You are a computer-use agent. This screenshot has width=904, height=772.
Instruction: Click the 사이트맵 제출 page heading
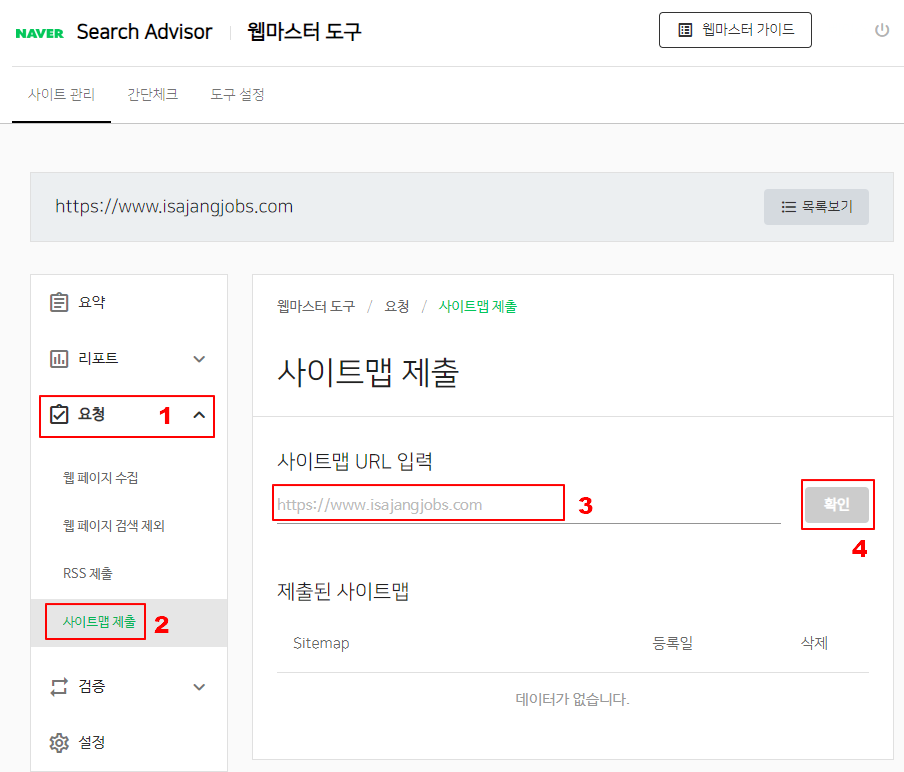coord(368,372)
